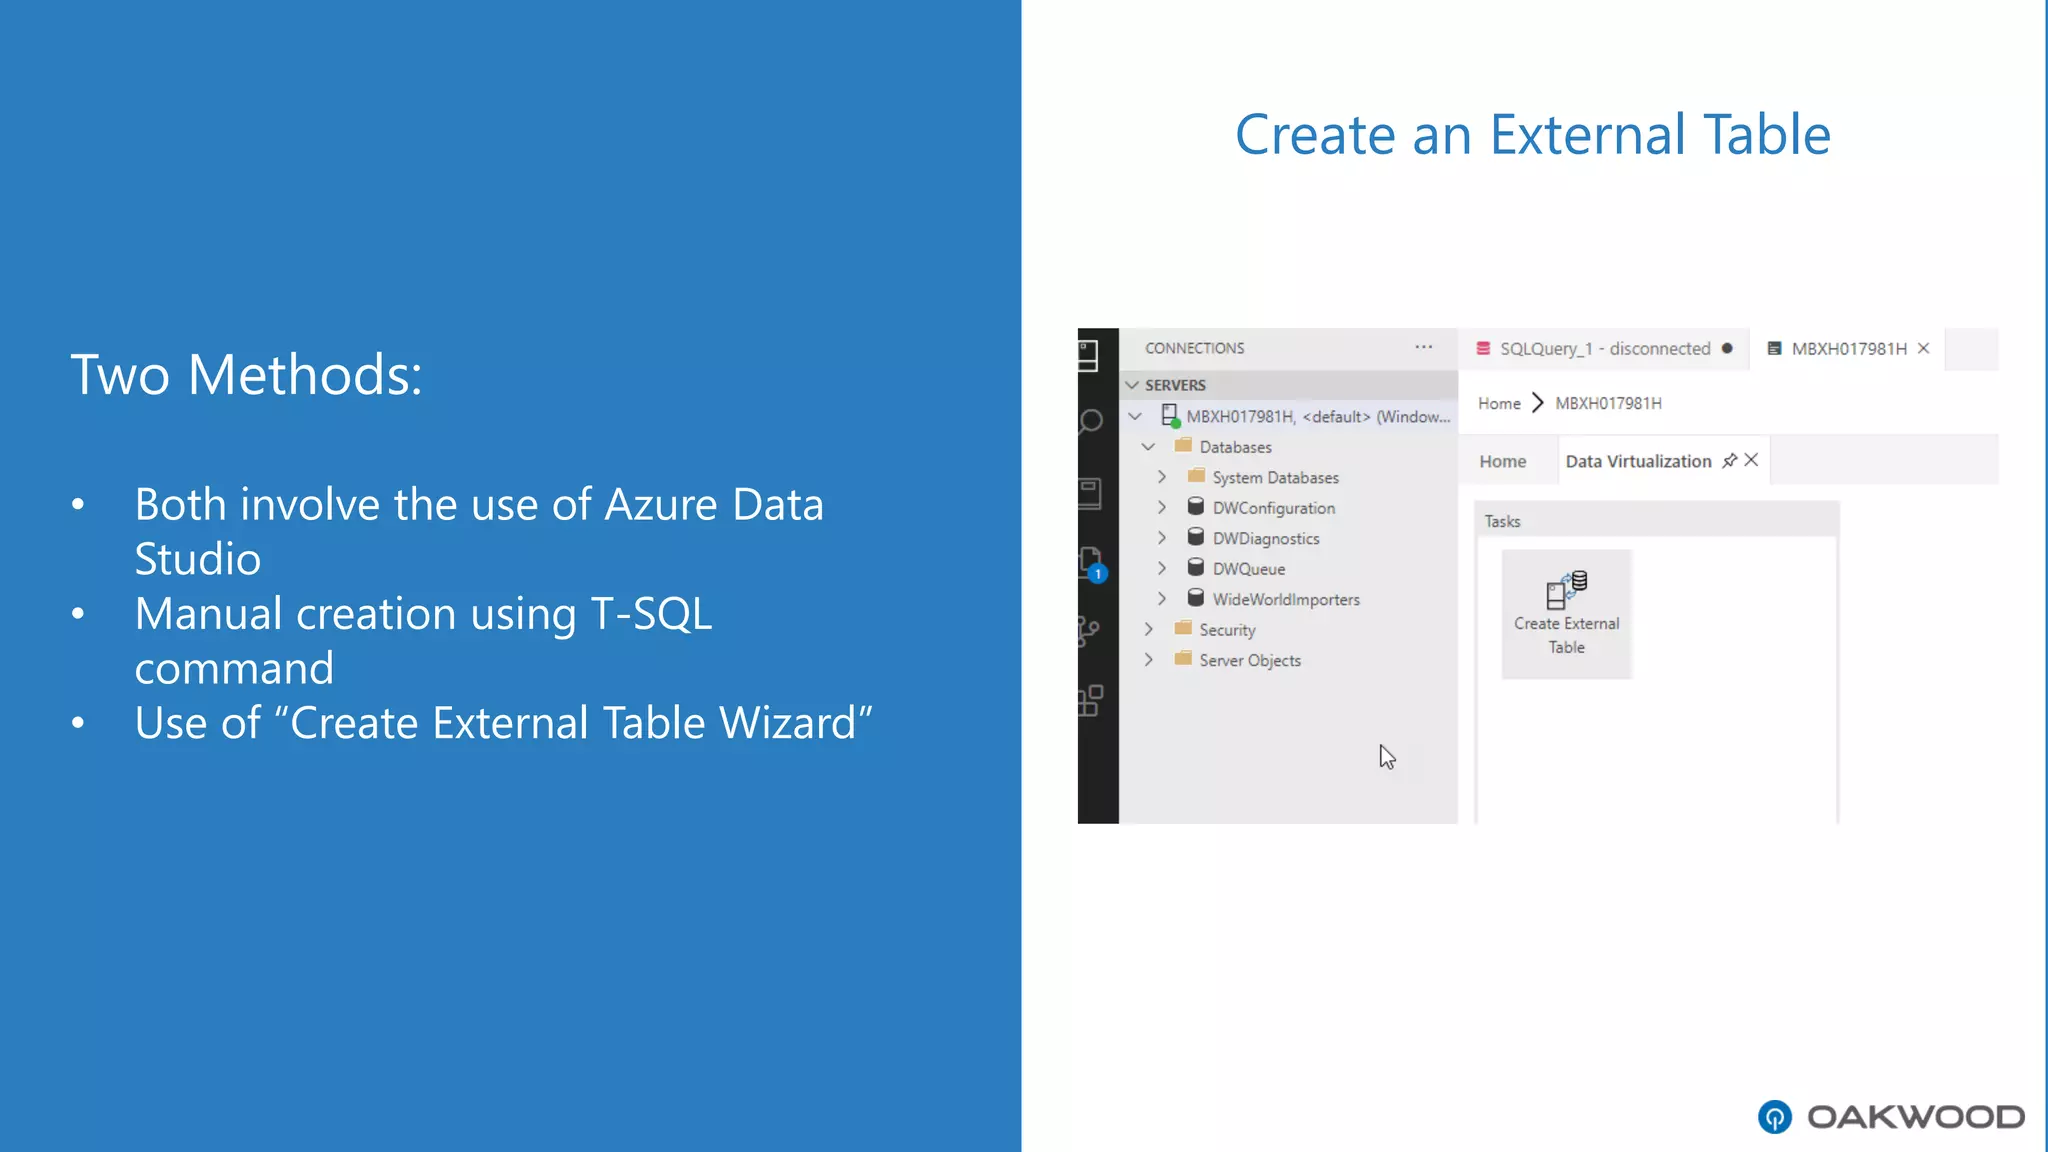
Task: Pin the Data Virtualization tab
Action: pos(1730,461)
